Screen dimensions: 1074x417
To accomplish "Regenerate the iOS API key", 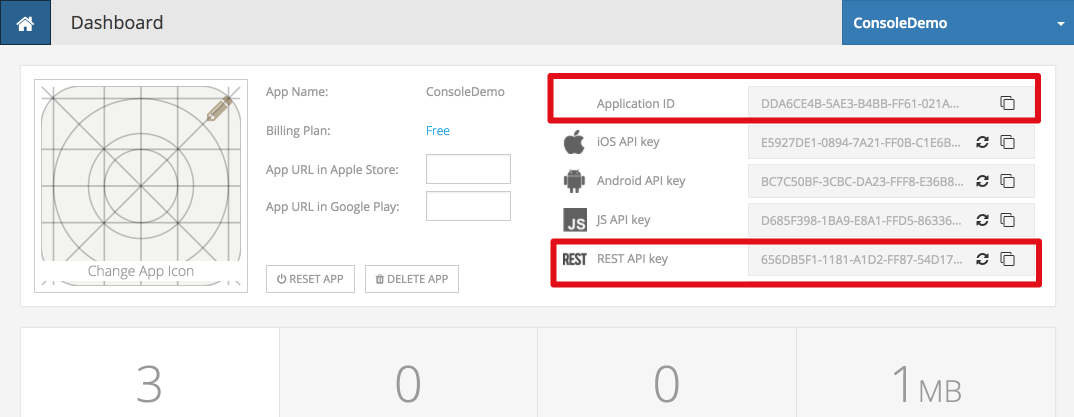I will pyautogui.click(x=982, y=142).
